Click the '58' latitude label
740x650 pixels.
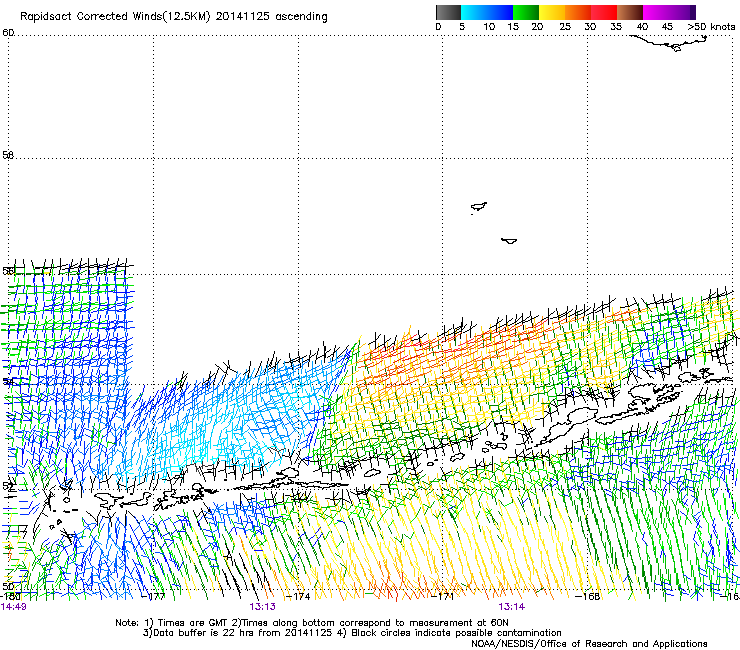coord(8,155)
